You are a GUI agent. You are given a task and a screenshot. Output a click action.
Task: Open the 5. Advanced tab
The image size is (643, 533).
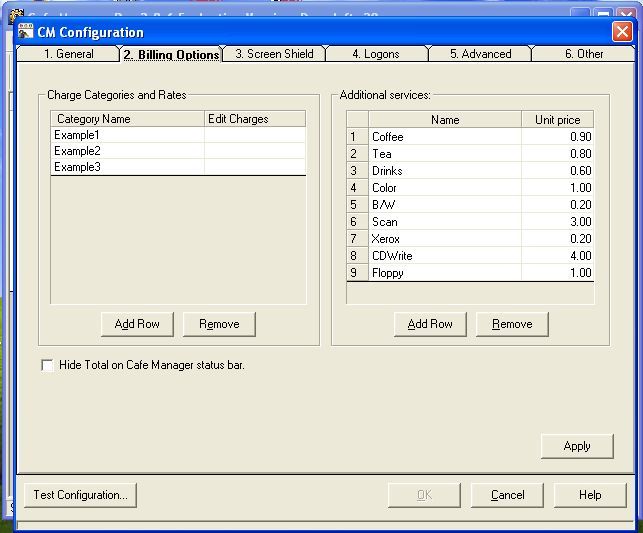coord(480,54)
